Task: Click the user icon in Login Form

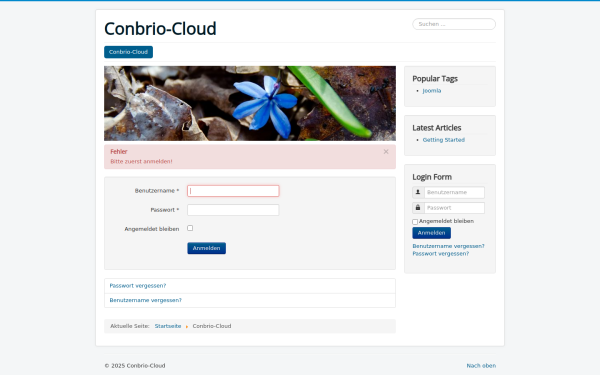Action: [418, 192]
